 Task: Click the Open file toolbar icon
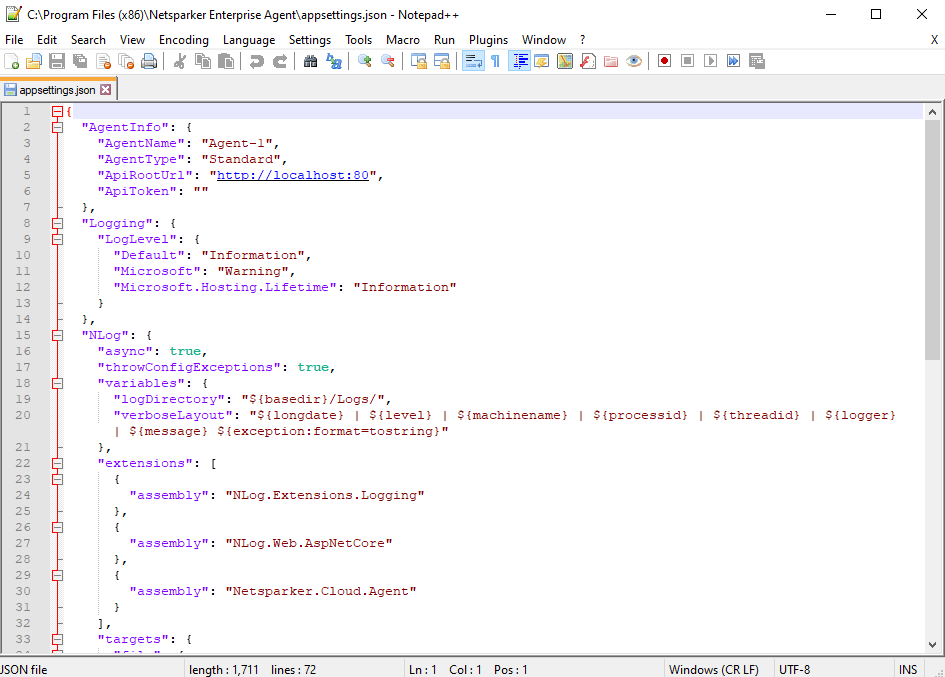pos(34,61)
